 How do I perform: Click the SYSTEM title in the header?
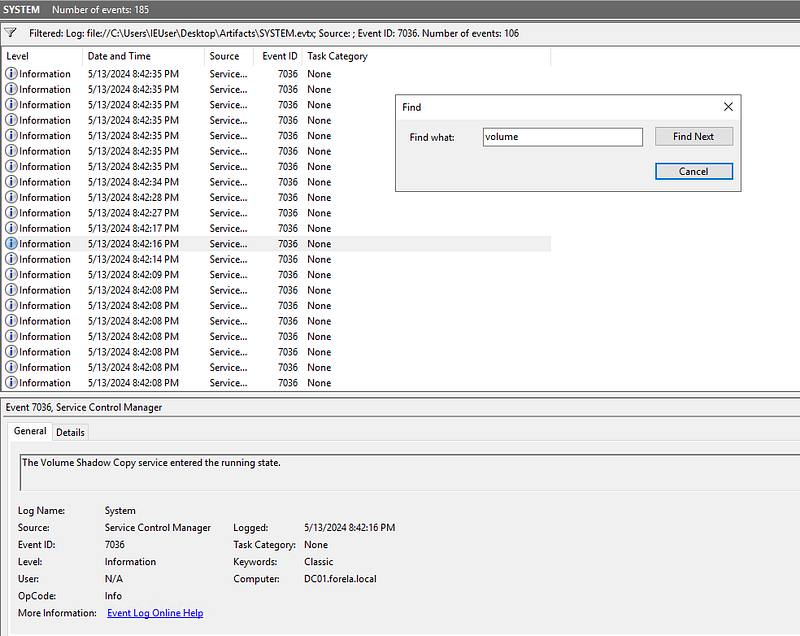pos(21,9)
